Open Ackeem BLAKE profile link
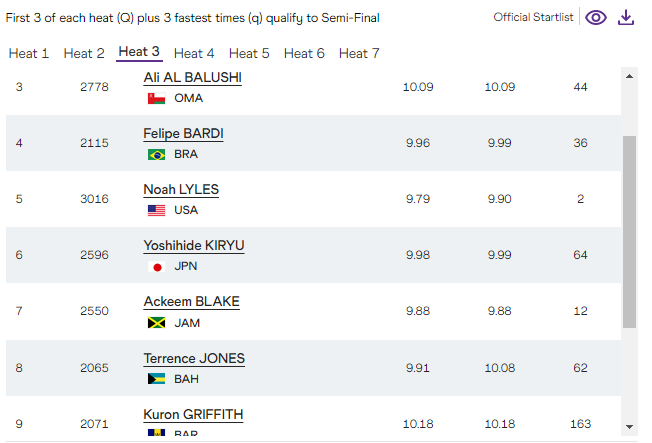The image size is (652, 443). [191, 302]
